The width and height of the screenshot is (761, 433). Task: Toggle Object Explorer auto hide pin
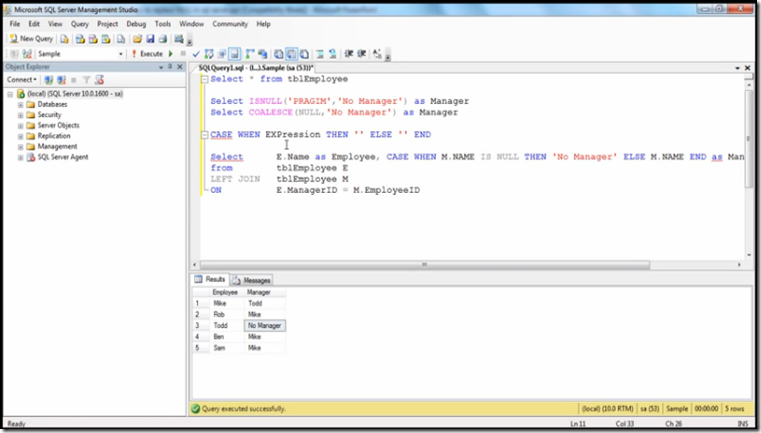click(170, 67)
